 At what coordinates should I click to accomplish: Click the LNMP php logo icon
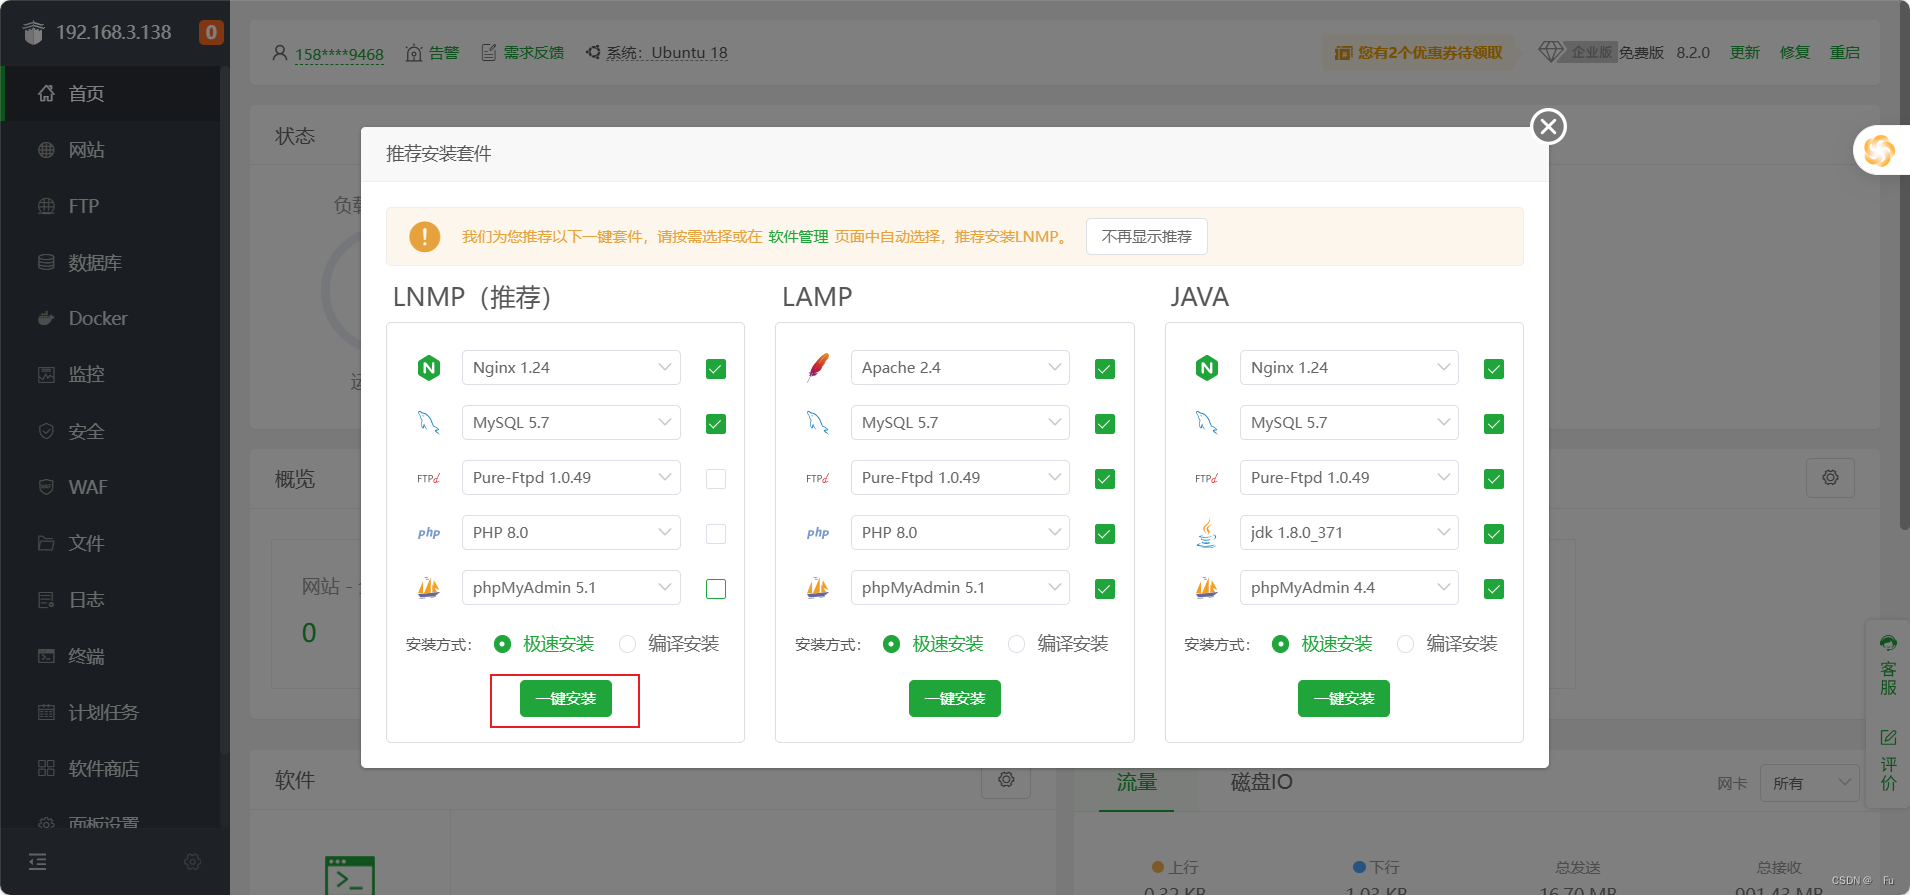pyautogui.click(x=429, y=533)
